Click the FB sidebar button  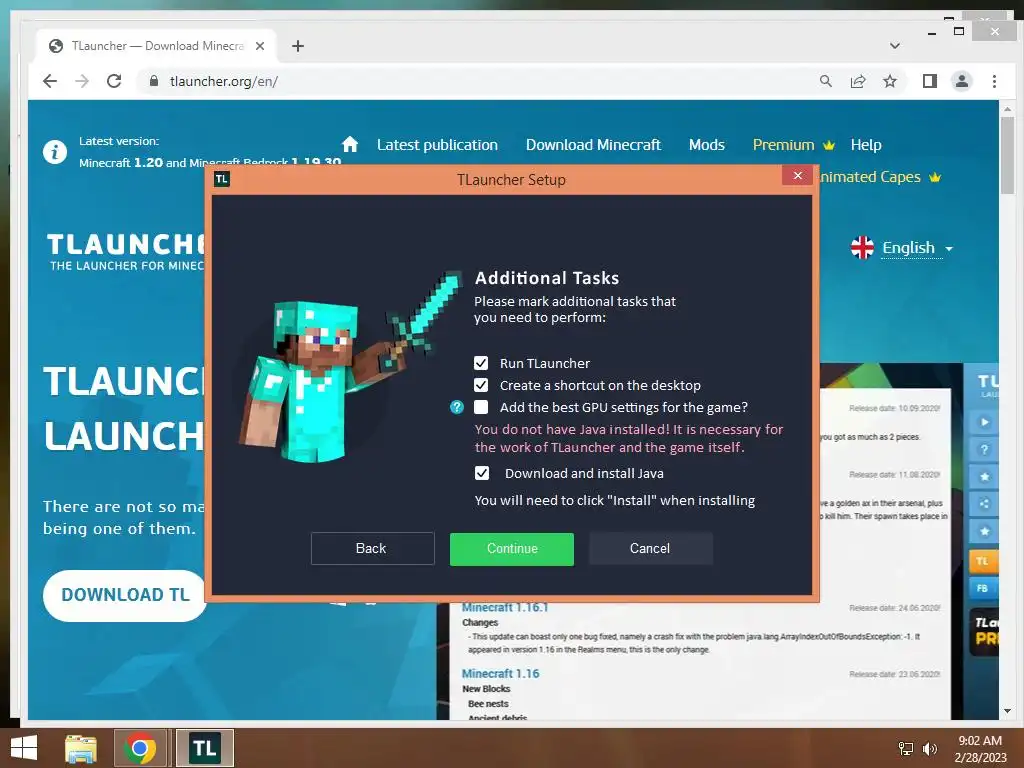pos(983,588)
